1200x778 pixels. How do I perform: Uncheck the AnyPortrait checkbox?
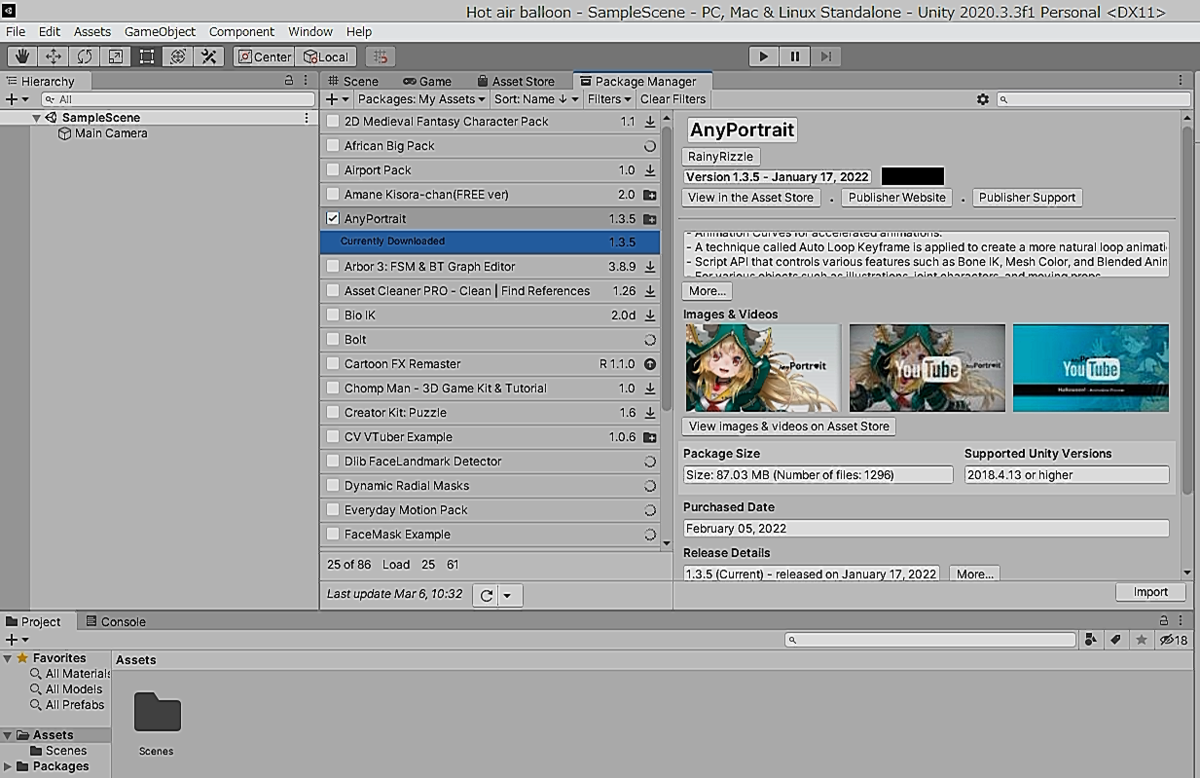pyautogui.click(x=333, y=218)
